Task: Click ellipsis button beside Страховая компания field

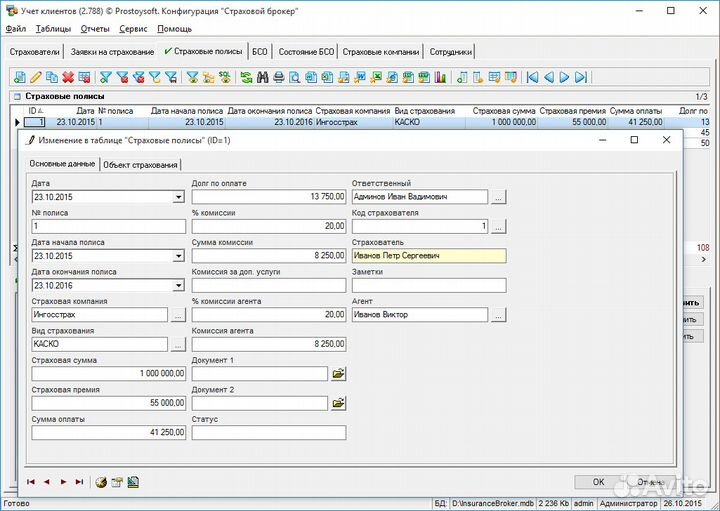Action: (x=178, y=315)
